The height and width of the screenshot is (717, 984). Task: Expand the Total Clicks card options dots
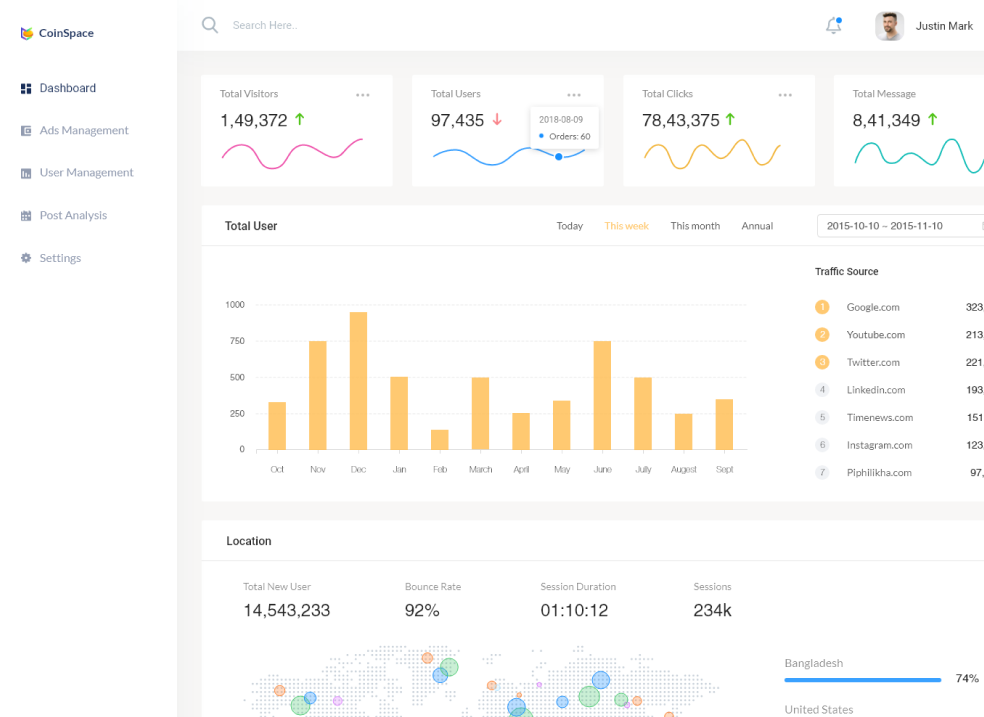coord(785,95)
